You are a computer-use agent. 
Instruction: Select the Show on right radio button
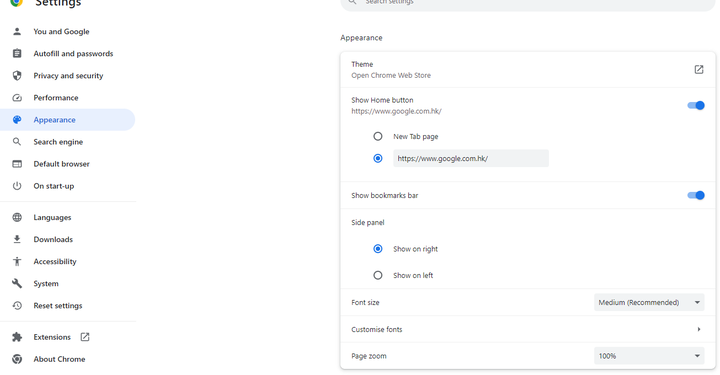click(x=377, y=249)
